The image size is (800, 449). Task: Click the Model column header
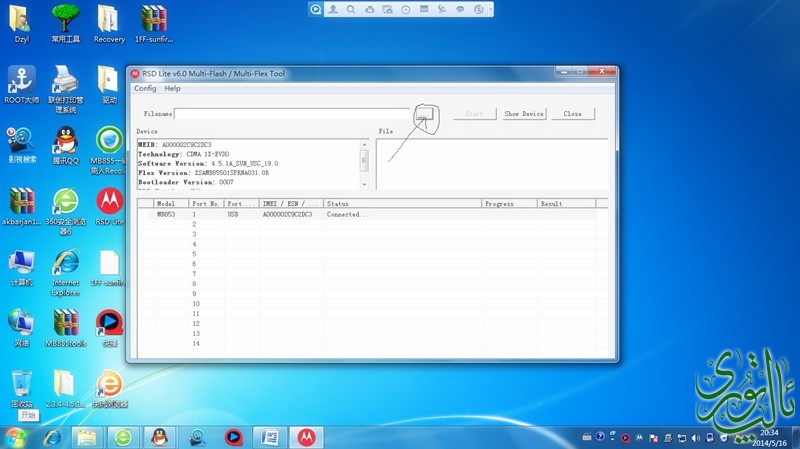point(171,204)
